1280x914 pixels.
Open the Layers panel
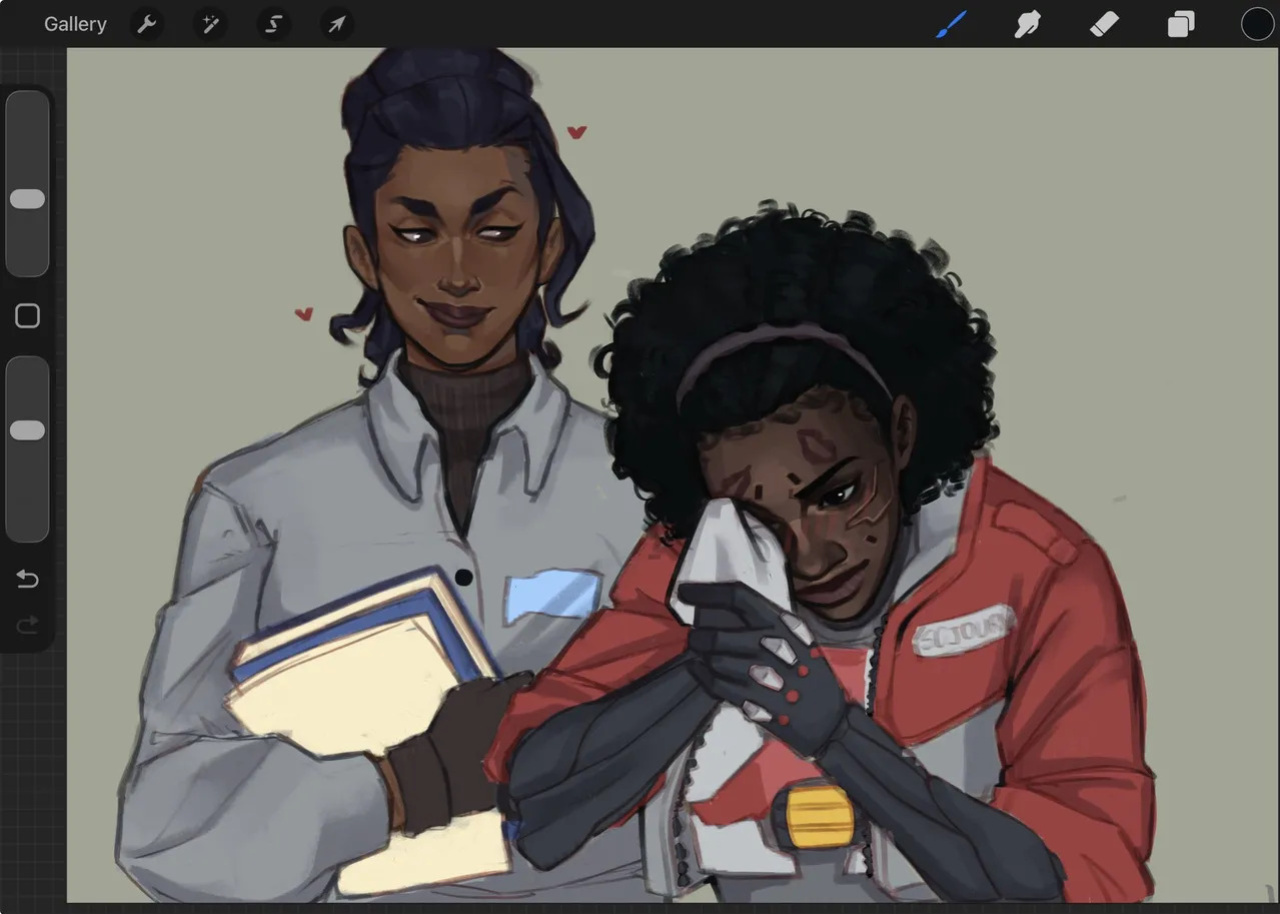point(1181,24)
